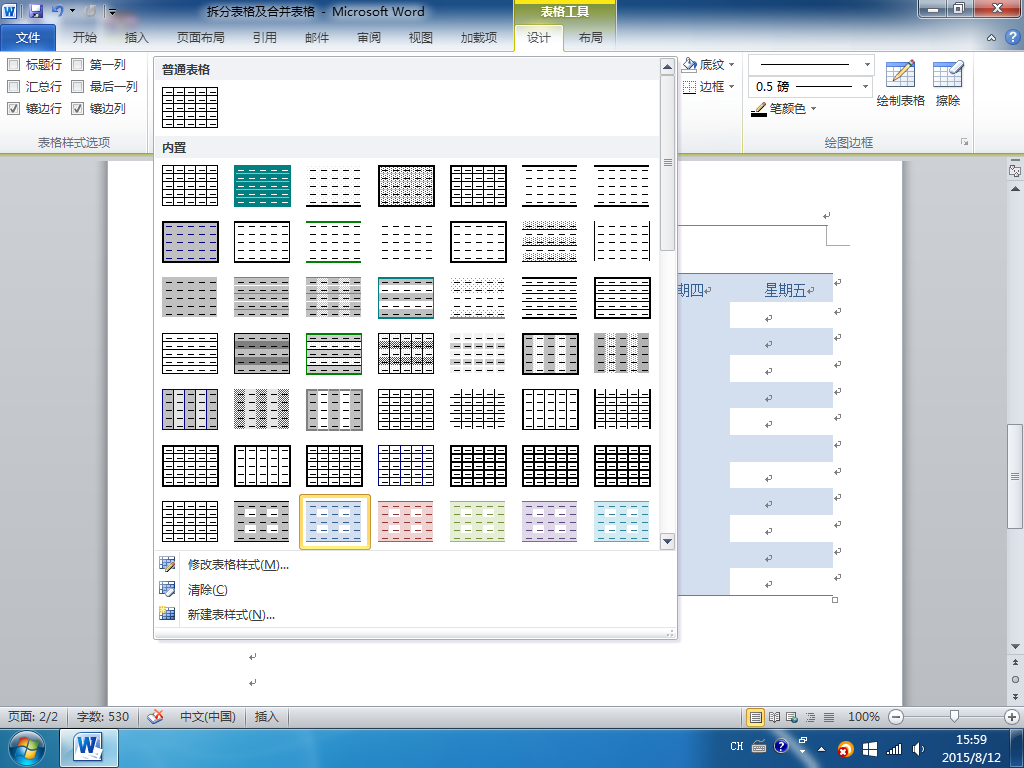Switch to Web Layout view icon

(792, 717)
